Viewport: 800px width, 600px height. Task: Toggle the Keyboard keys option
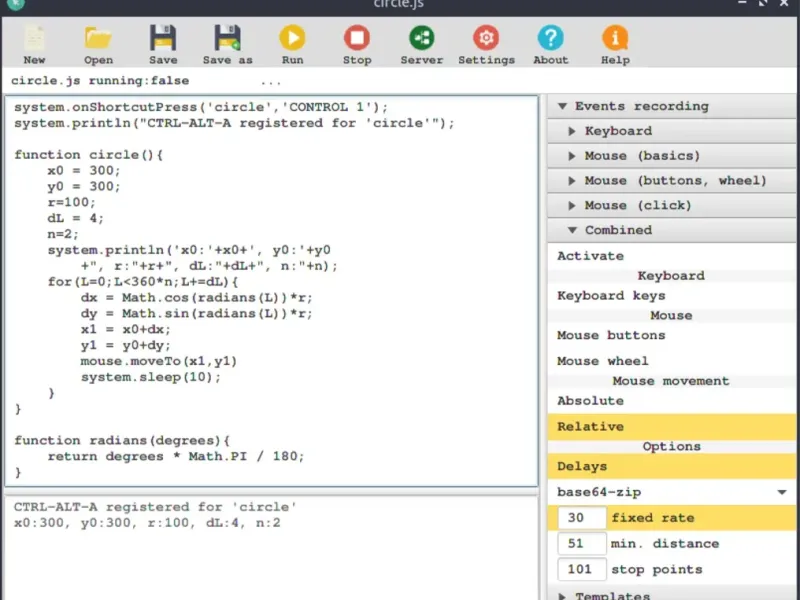tap(671, 296)
